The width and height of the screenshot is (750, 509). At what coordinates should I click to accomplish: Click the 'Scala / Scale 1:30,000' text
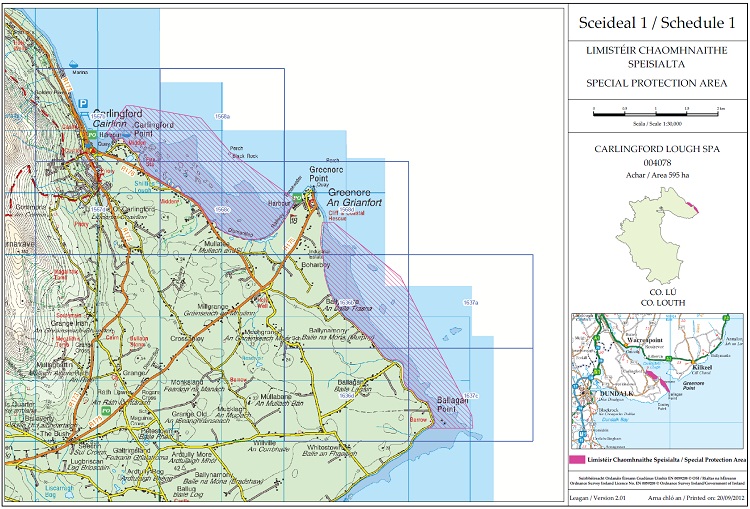click(656, 123)
